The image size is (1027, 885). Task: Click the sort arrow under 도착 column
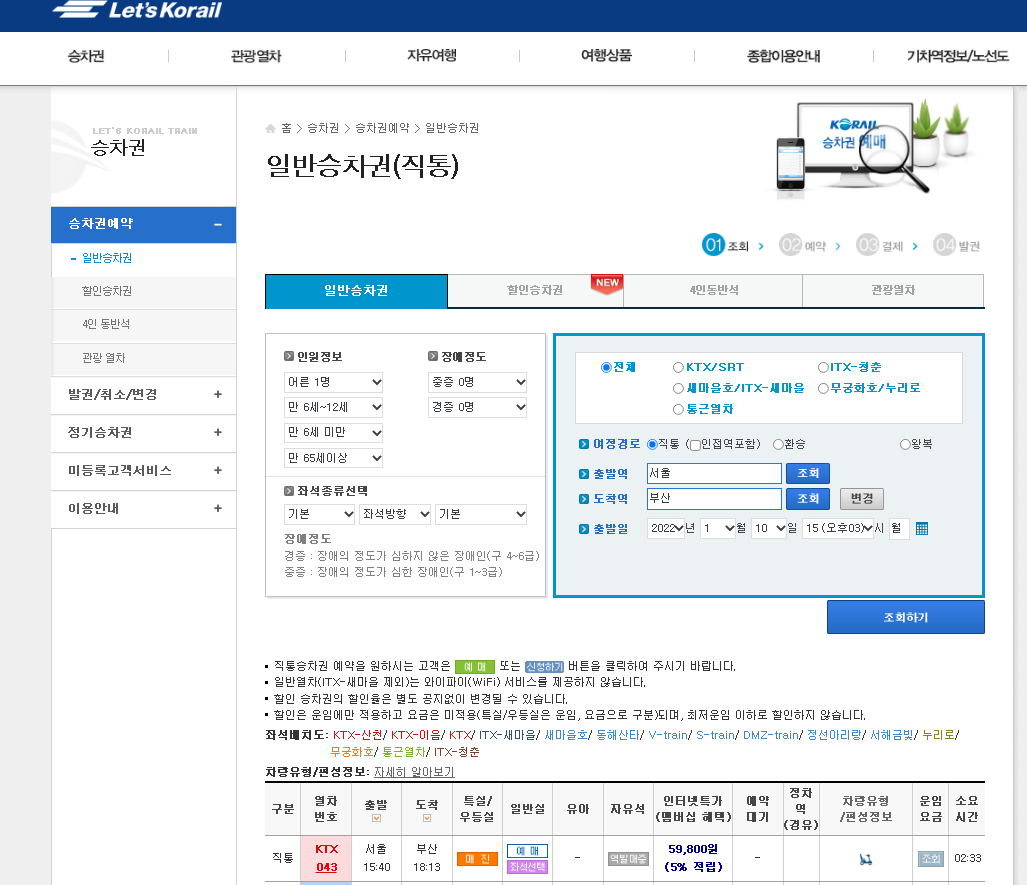point(427,818)
